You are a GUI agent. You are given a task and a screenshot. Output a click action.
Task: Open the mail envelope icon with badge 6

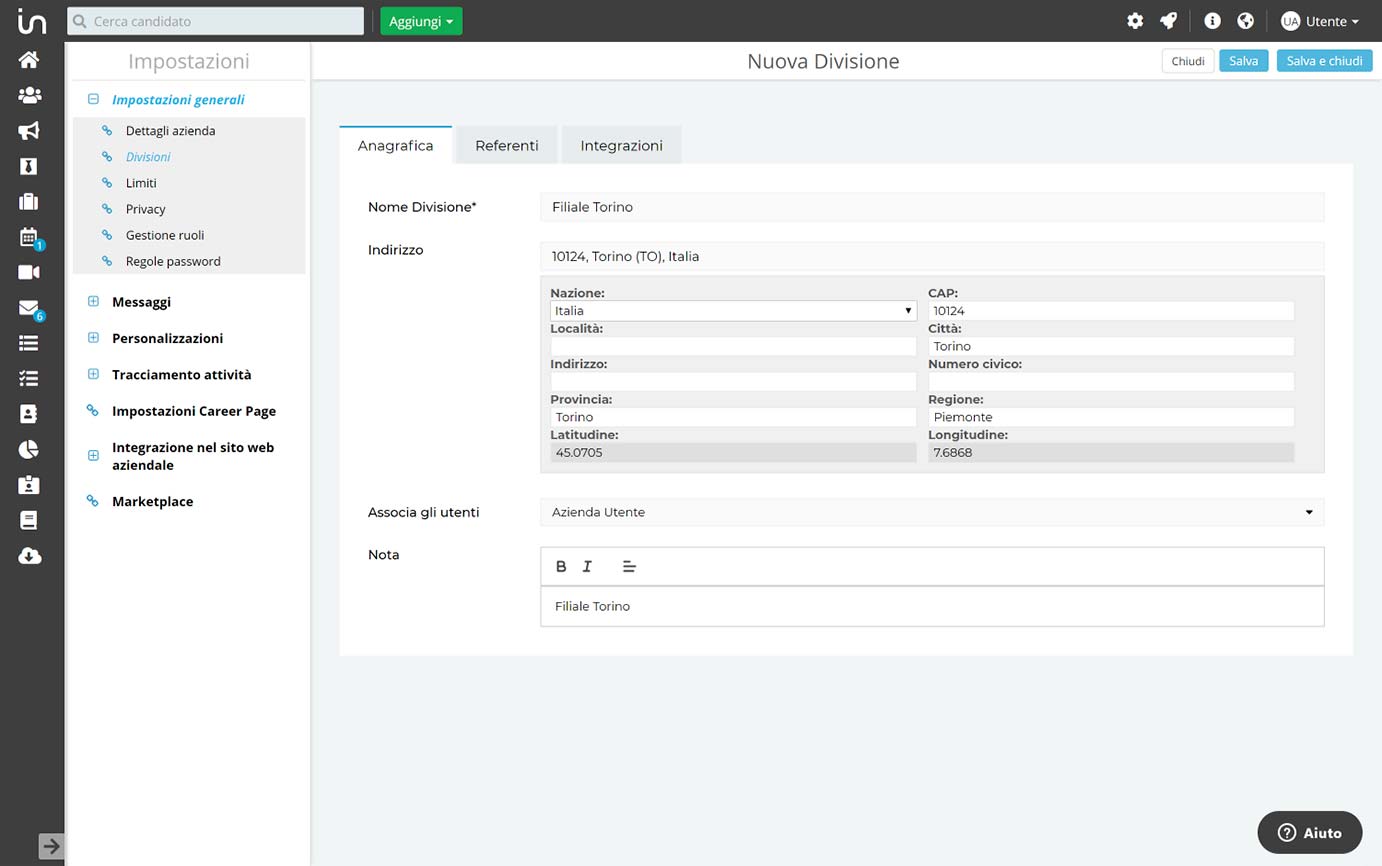point(29,308)
